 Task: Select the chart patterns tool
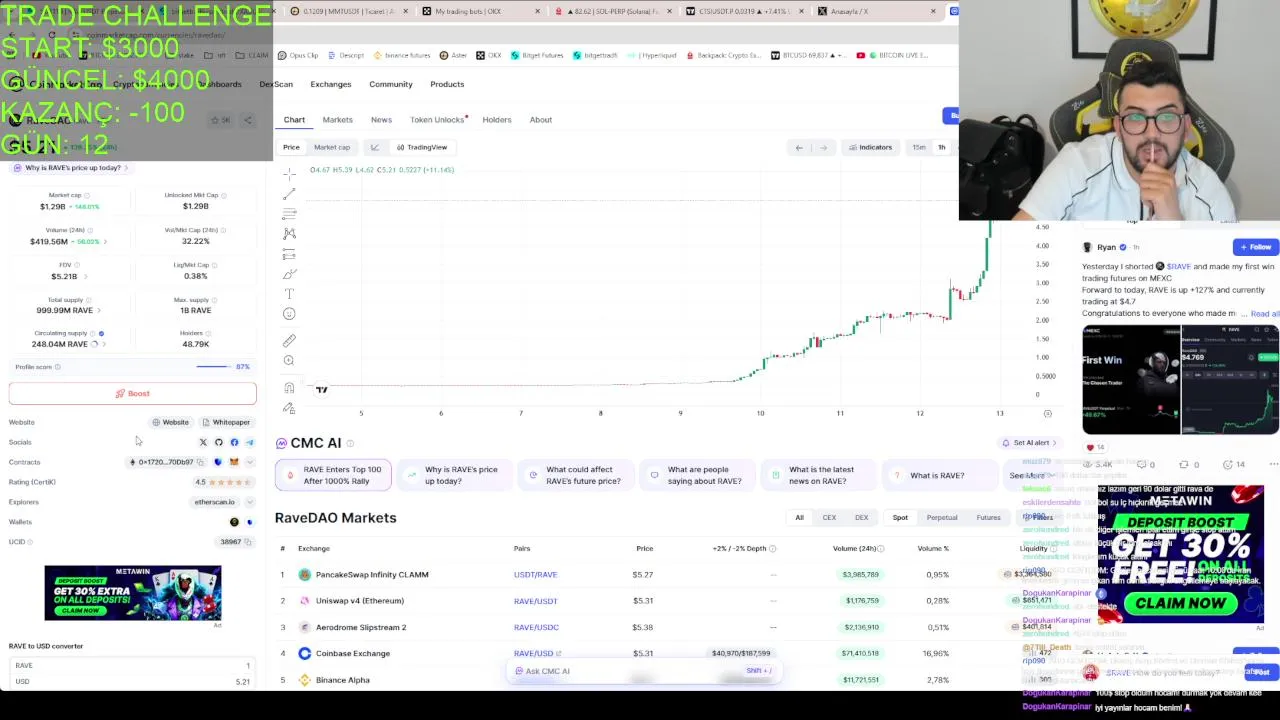pos(289,234)
